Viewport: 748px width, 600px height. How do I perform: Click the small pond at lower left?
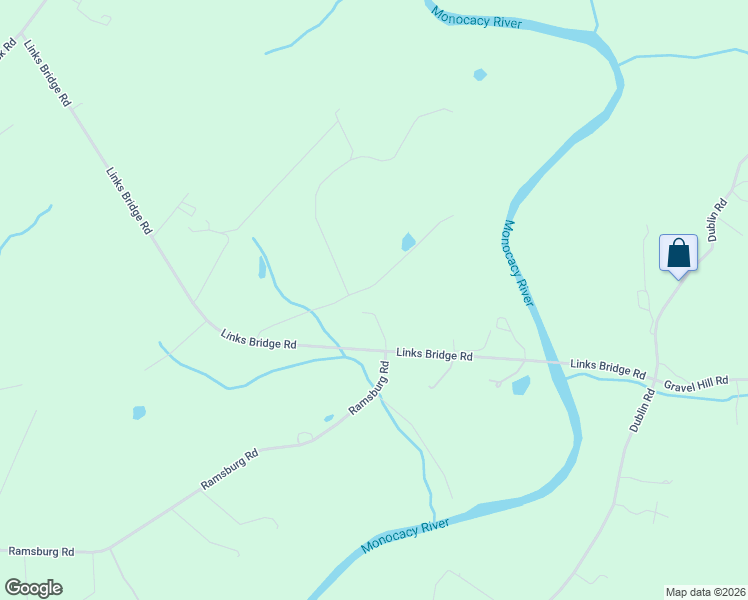pos(139,413)
